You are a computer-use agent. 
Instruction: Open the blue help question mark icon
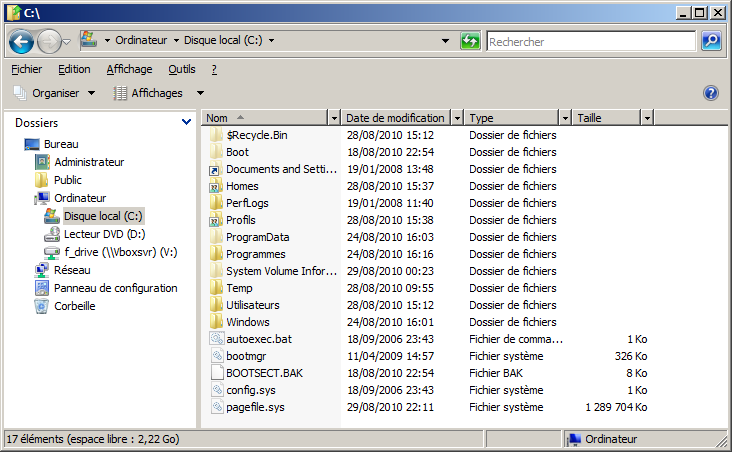click(711, 93)
